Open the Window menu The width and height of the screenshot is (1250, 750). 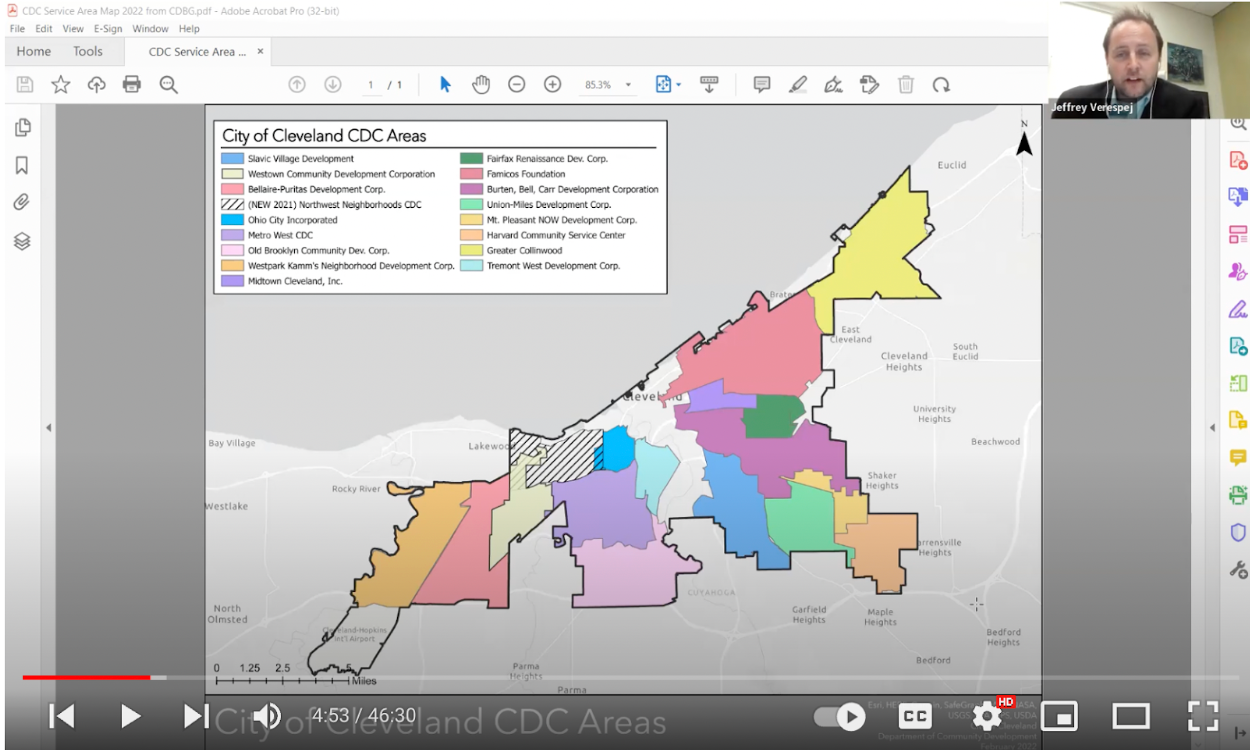point(151,29)
